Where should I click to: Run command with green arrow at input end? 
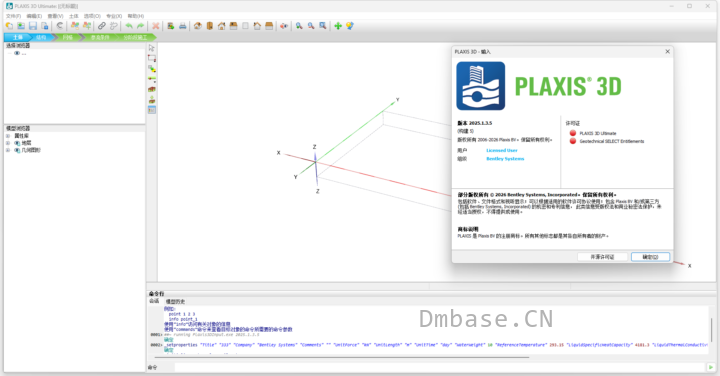coord(711,367)
